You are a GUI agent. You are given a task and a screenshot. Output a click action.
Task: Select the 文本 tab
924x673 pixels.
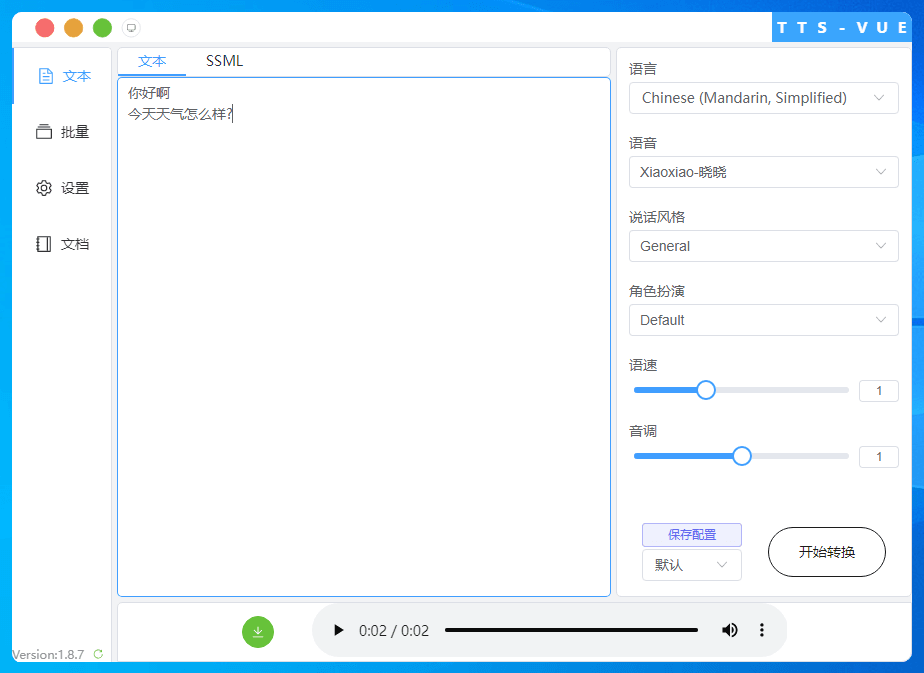(152, 61)
